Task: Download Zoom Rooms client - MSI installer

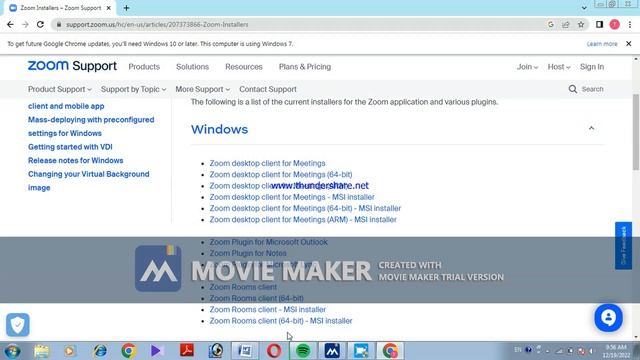Action: pyautogui.click(x=268, y=309)
